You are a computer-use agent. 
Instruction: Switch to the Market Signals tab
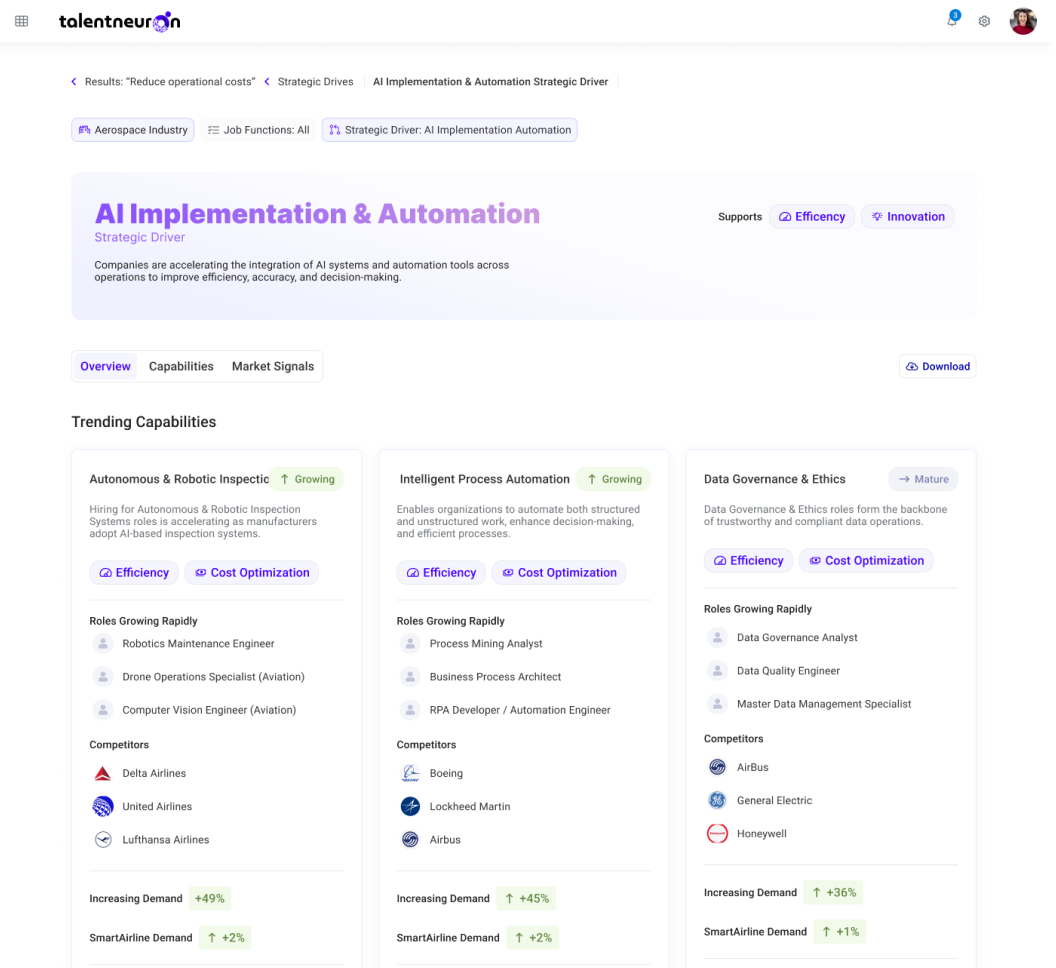[x=273, y=366]
